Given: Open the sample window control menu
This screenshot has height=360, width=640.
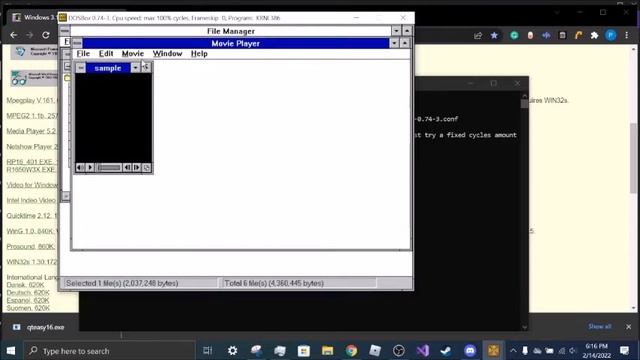Looking at the screenshot, I should pyautogui.click(x=80, y=68).
